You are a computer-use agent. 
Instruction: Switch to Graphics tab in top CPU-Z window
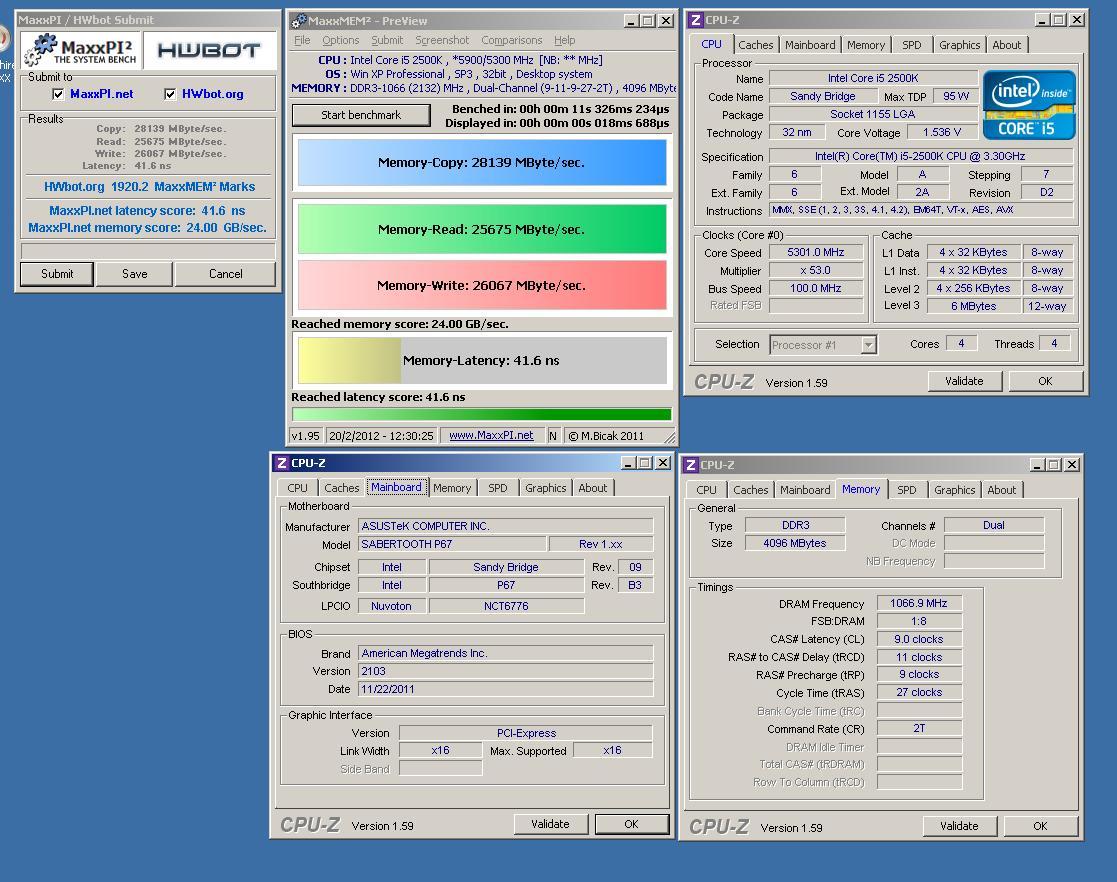tap(960, 45)
